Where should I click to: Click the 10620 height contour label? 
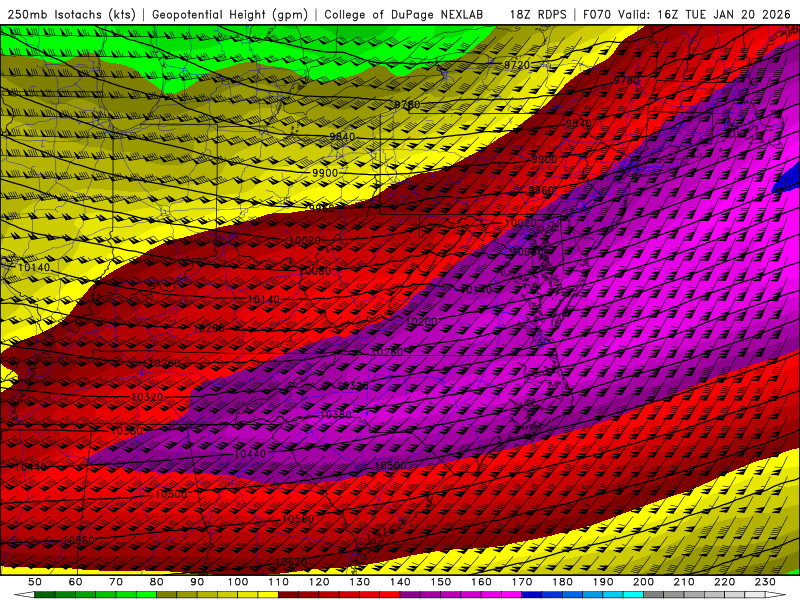(x=291, y=562)
